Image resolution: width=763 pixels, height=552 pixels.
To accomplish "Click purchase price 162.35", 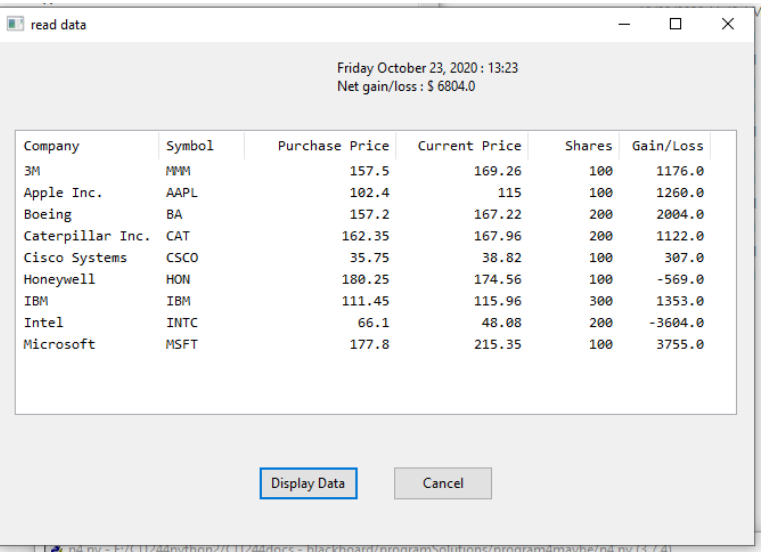I will click(365, 236).
